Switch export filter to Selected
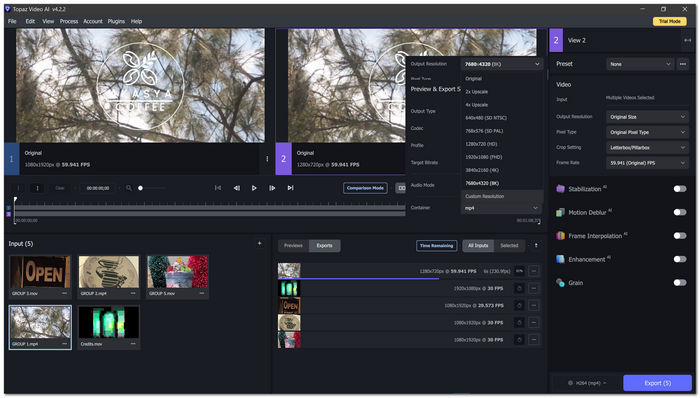This screenshot has height=398, width=700. [x=509, y=246]
